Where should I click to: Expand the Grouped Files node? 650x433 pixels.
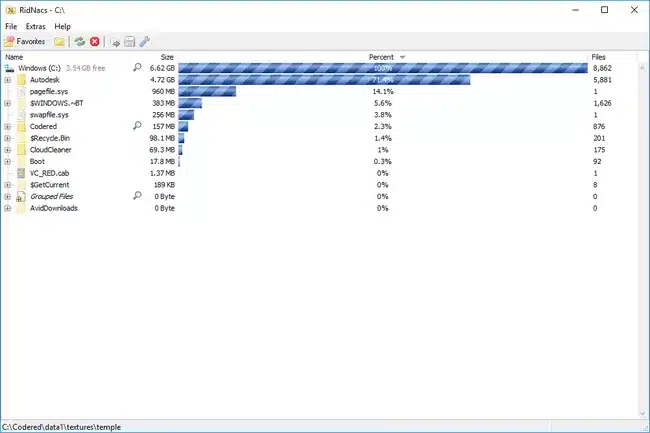pyautogui.click(x=8, y=197)
